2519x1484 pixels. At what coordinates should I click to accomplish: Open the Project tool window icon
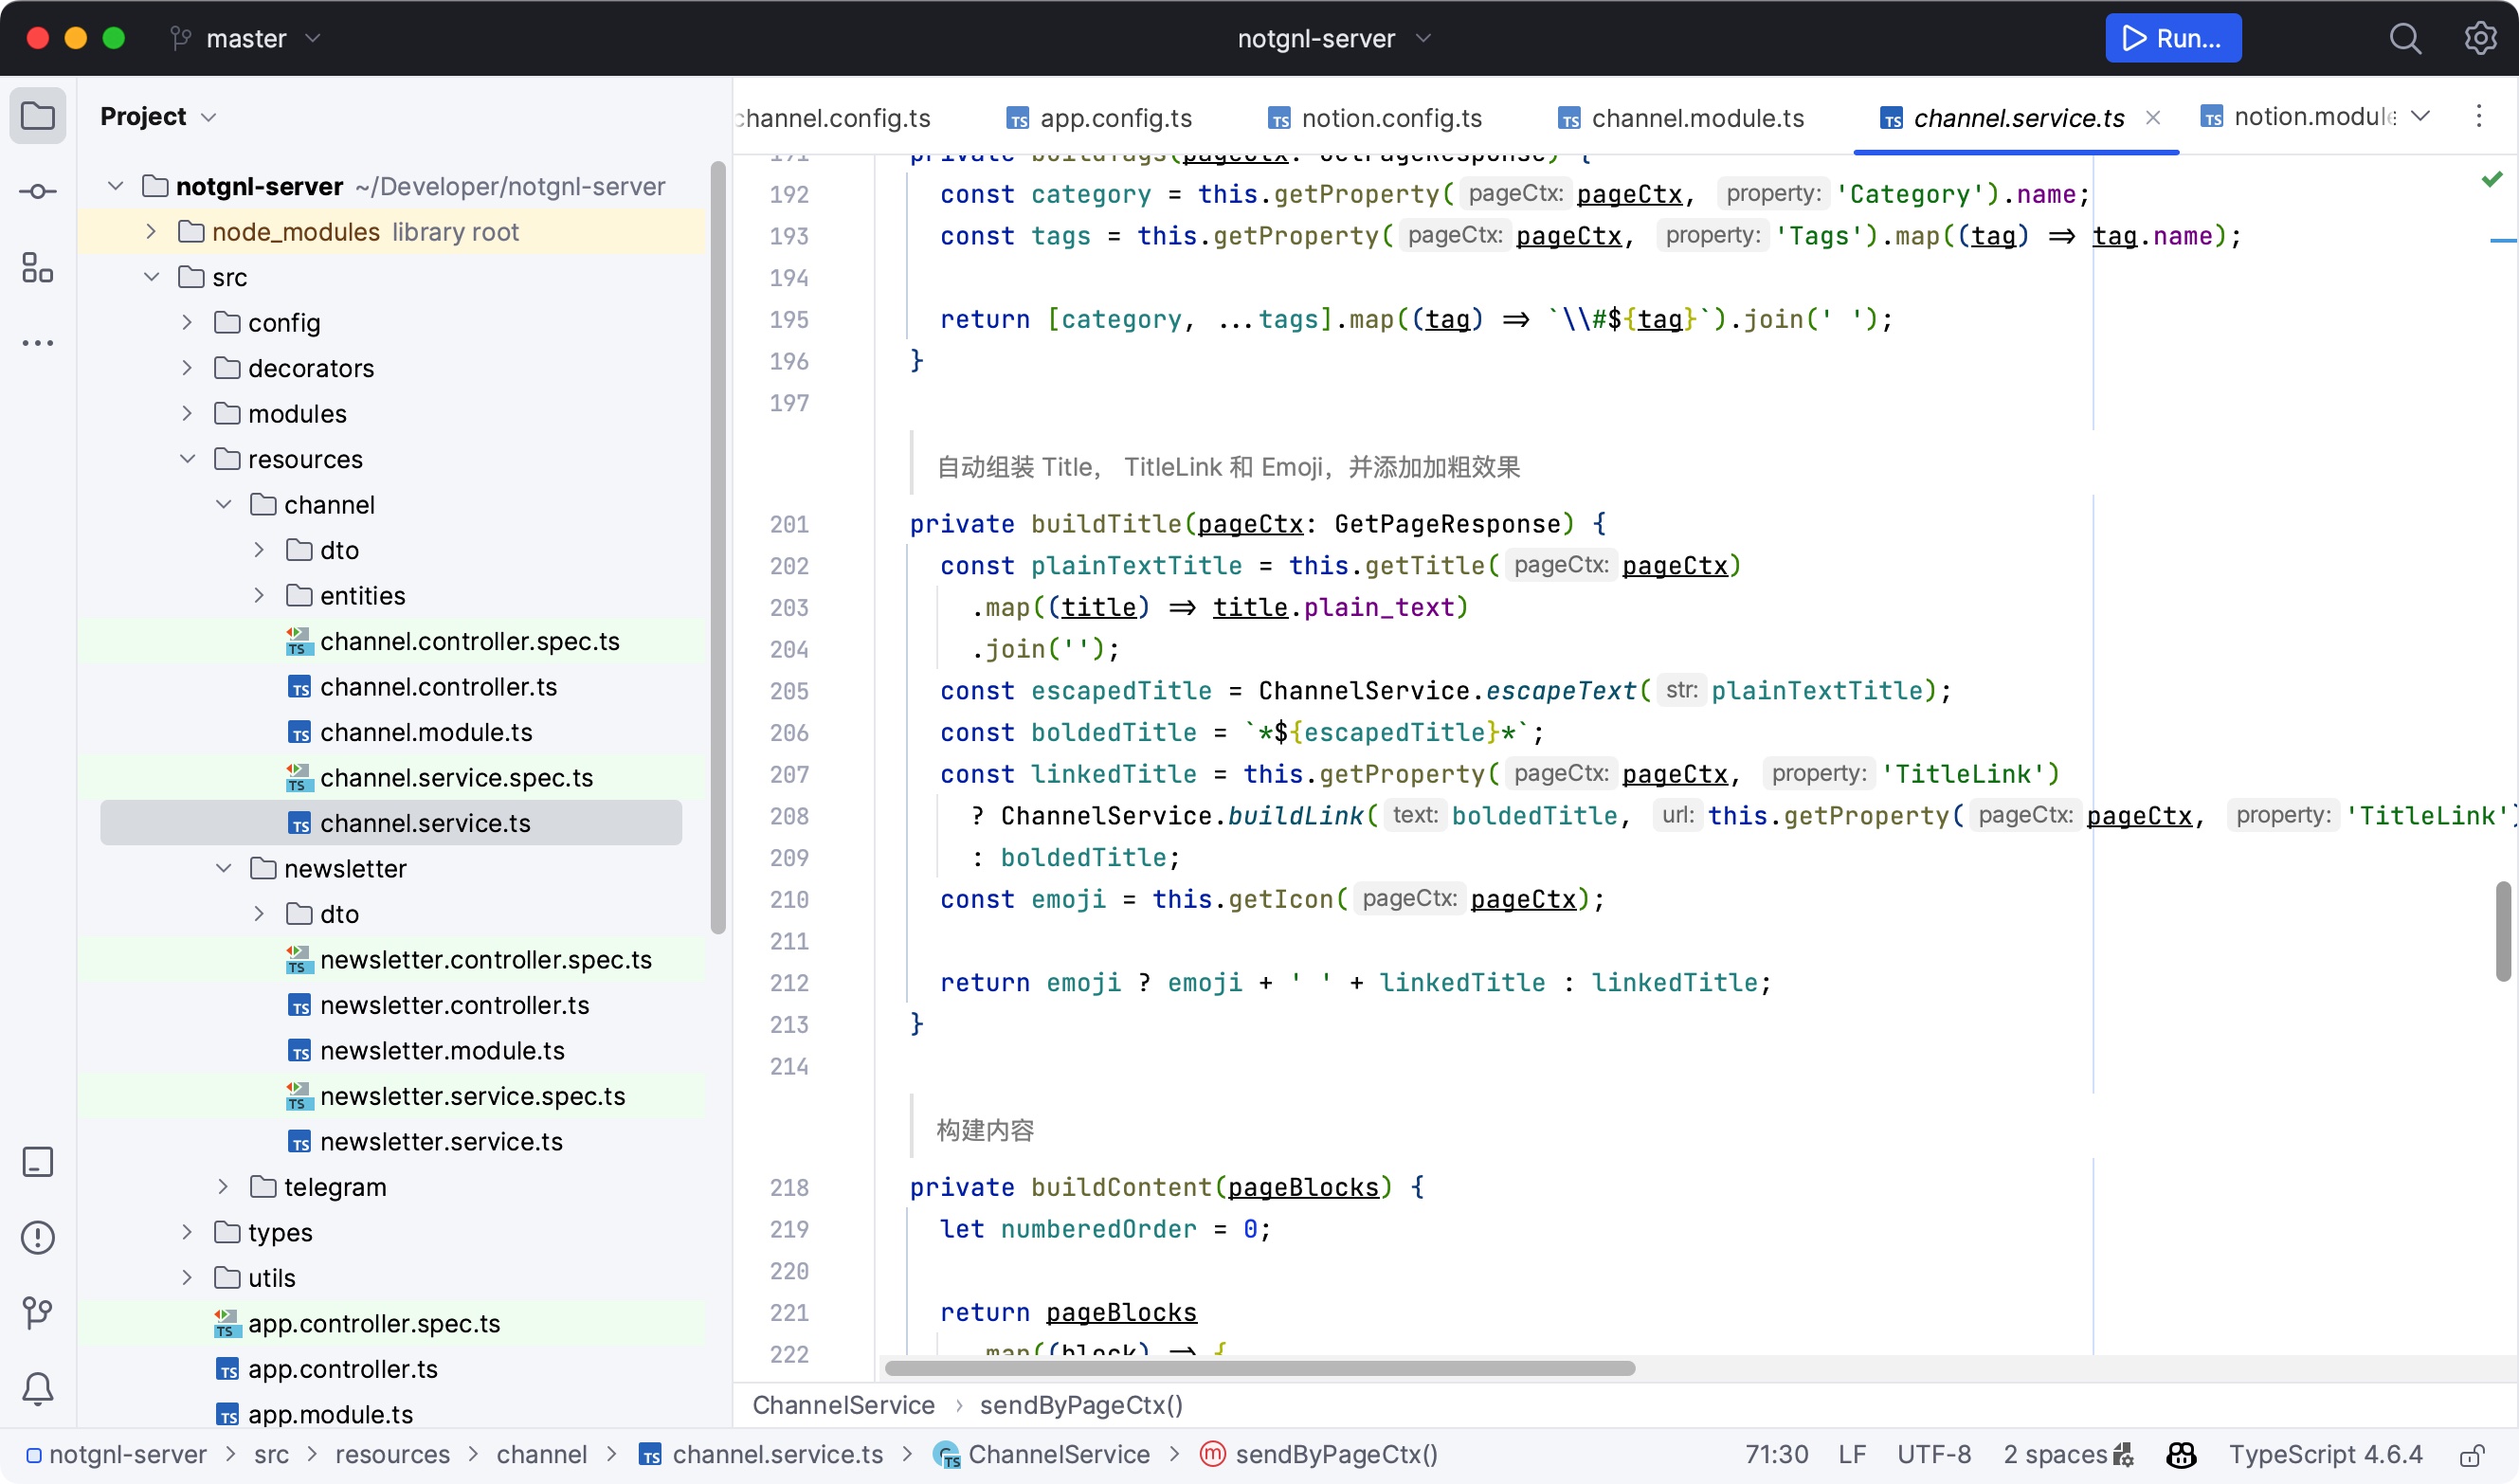[x=38, y=116]
